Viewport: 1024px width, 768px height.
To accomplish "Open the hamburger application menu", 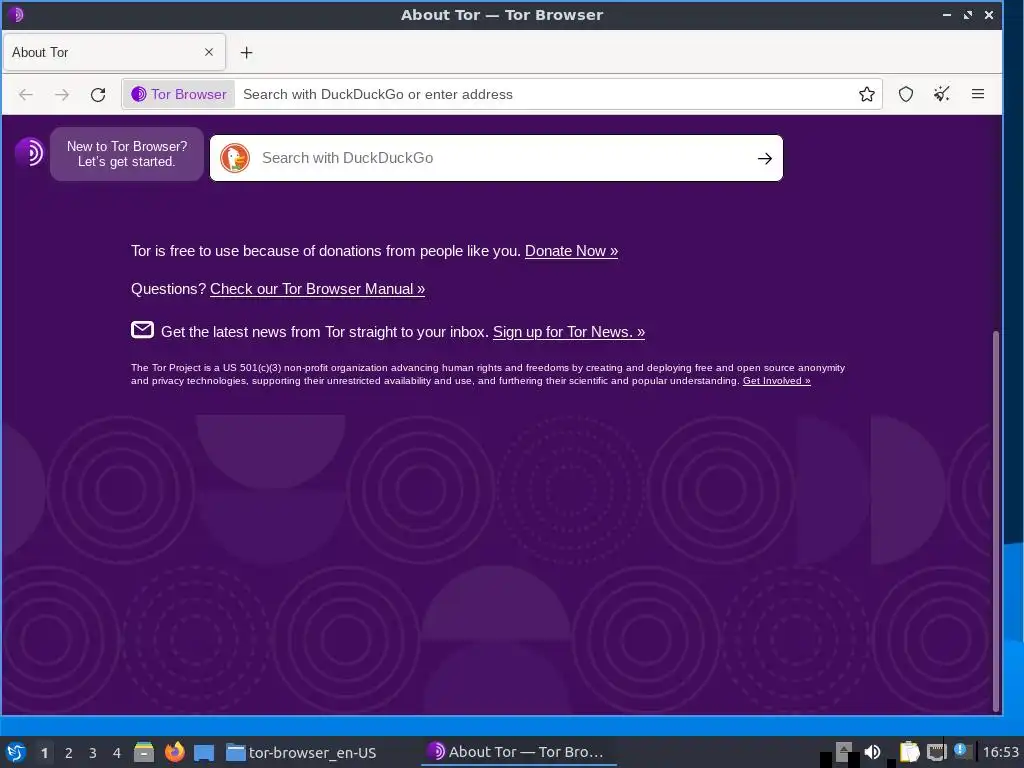I will click(977, 94).
